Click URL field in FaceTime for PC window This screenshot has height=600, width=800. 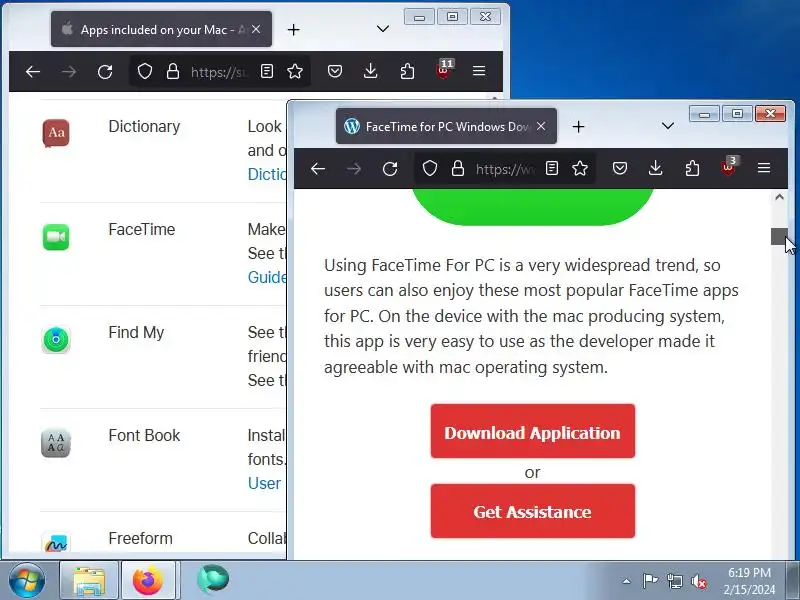point(505,169)
